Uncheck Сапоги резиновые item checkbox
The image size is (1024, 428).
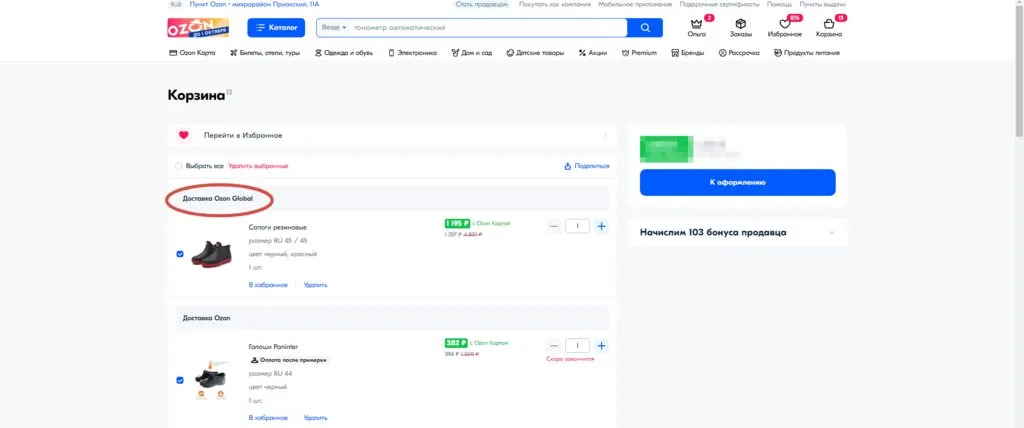click(x=180, y=254)
